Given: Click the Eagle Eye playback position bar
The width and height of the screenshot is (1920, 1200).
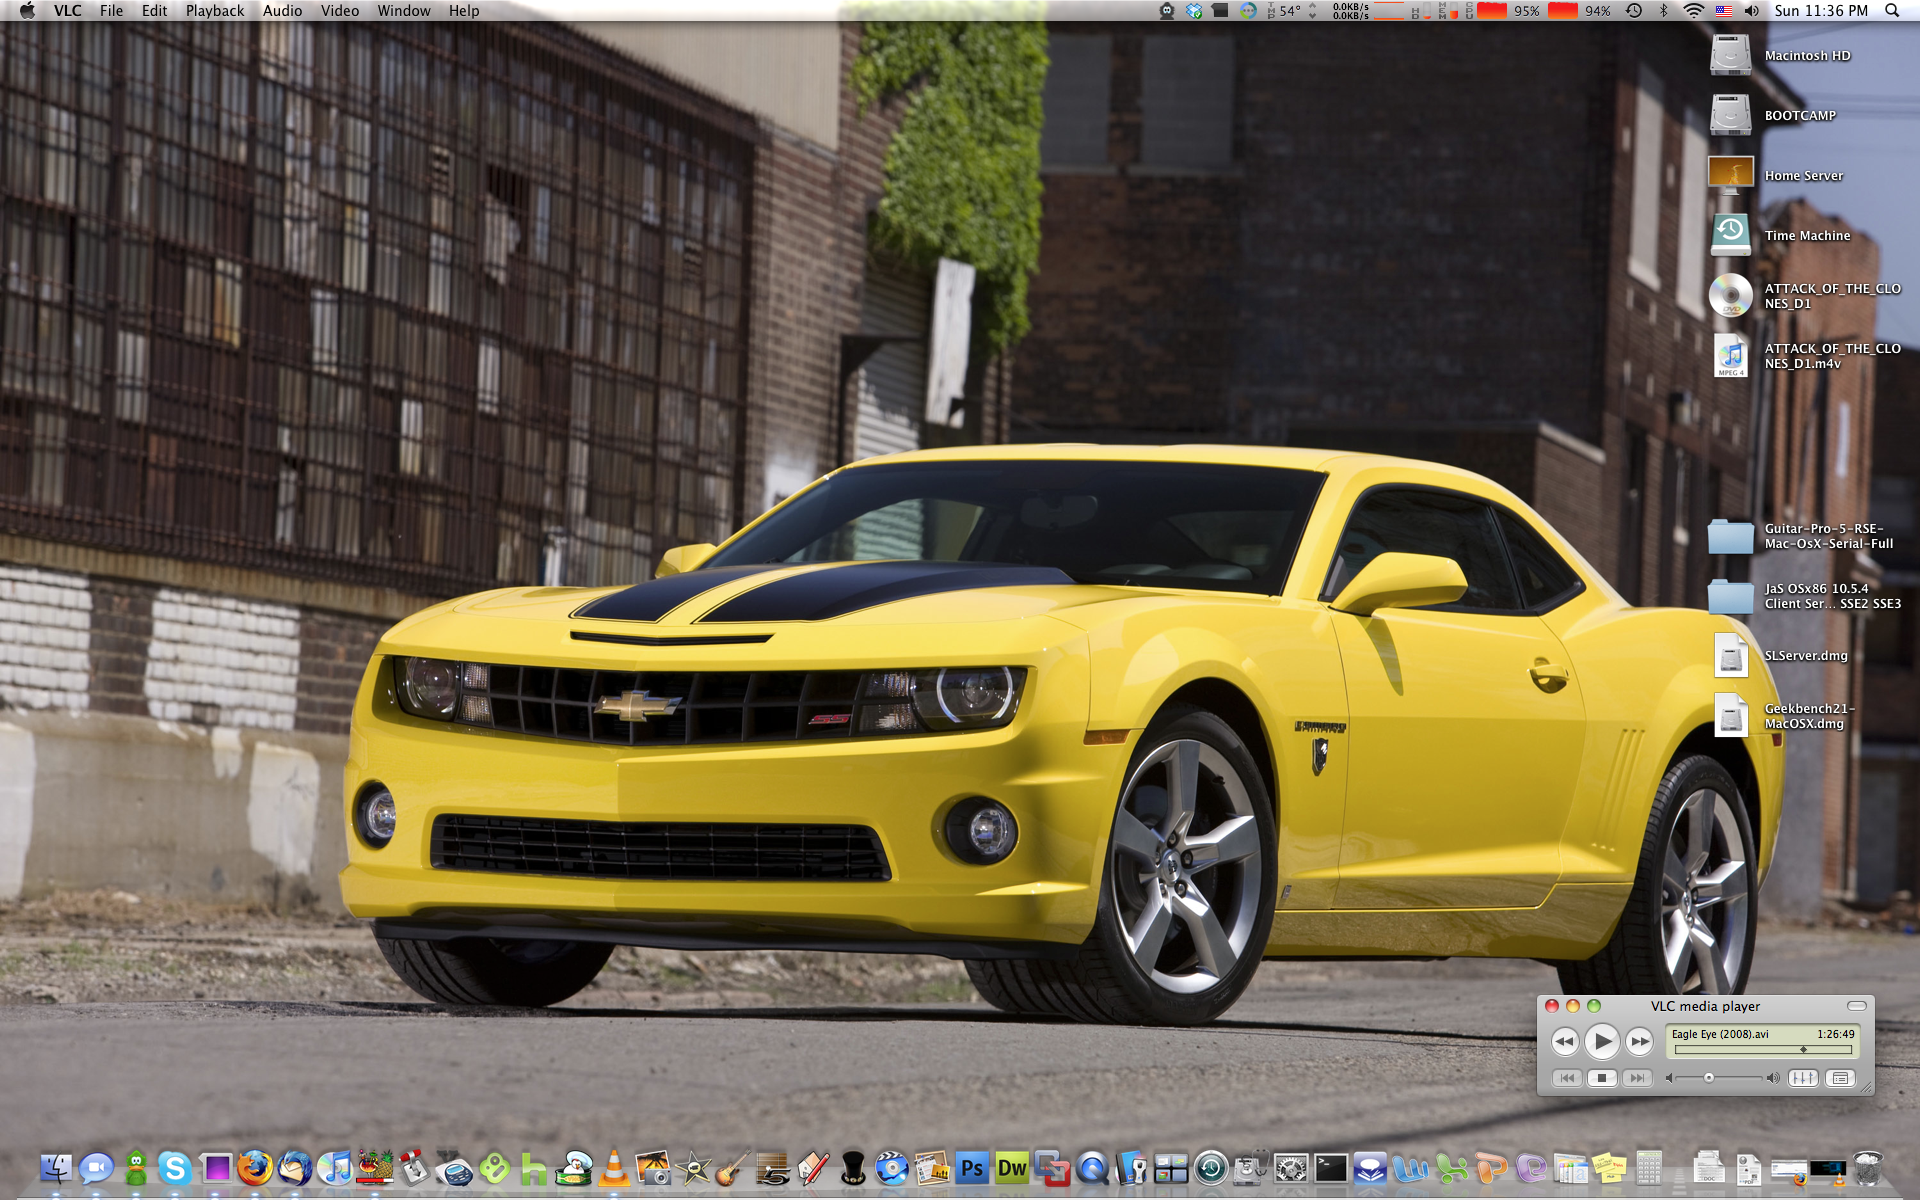Looking at the screenshot, I should tap(1762, 1050).
